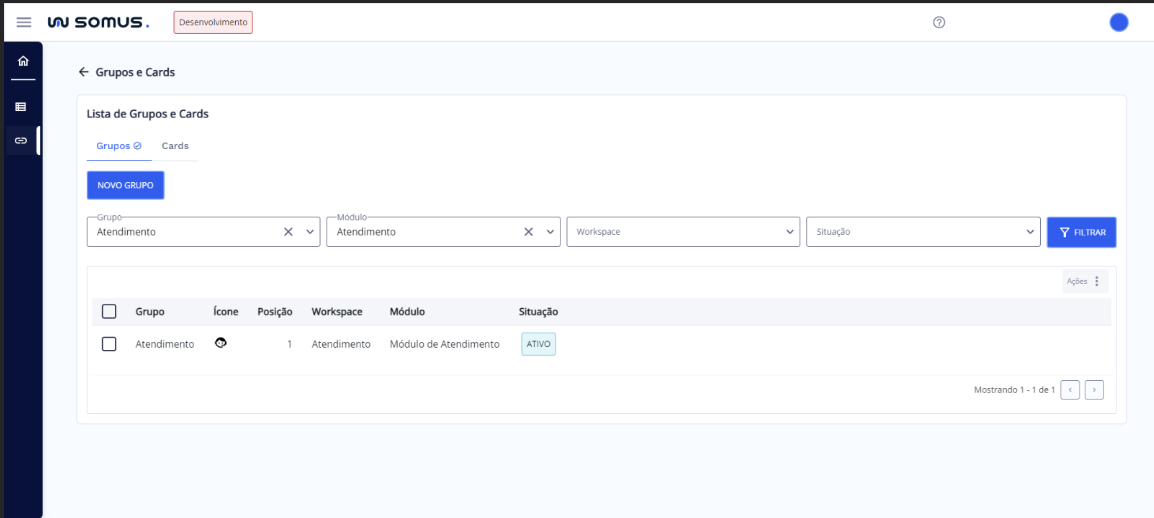1154x518 pixels.
Task: Click the Situação column header
Action: coord(539,311)
